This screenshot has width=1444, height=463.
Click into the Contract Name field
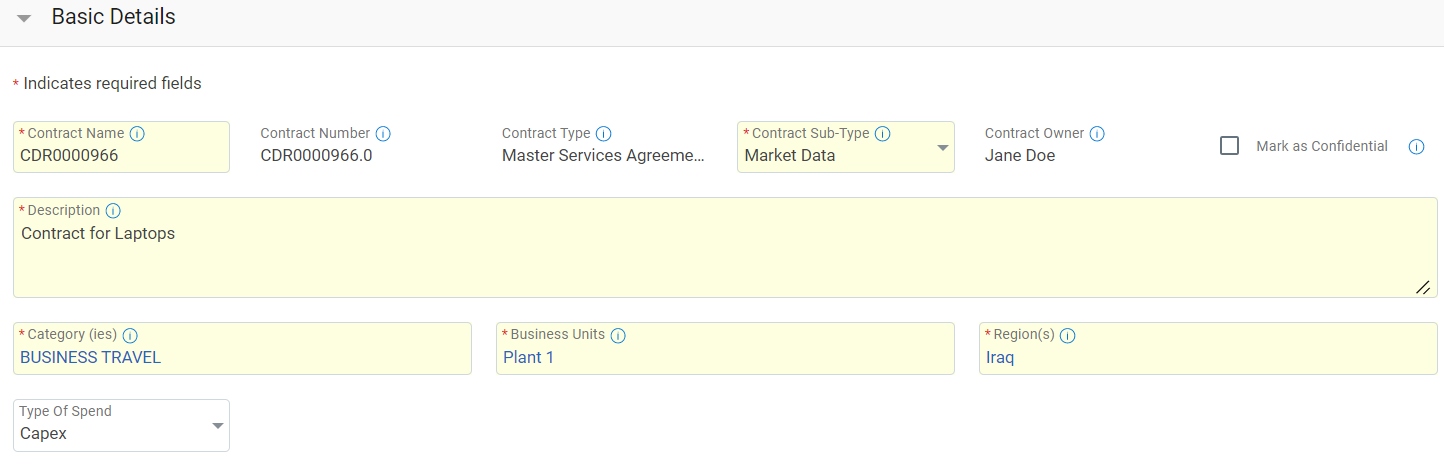tap(120, 156)
